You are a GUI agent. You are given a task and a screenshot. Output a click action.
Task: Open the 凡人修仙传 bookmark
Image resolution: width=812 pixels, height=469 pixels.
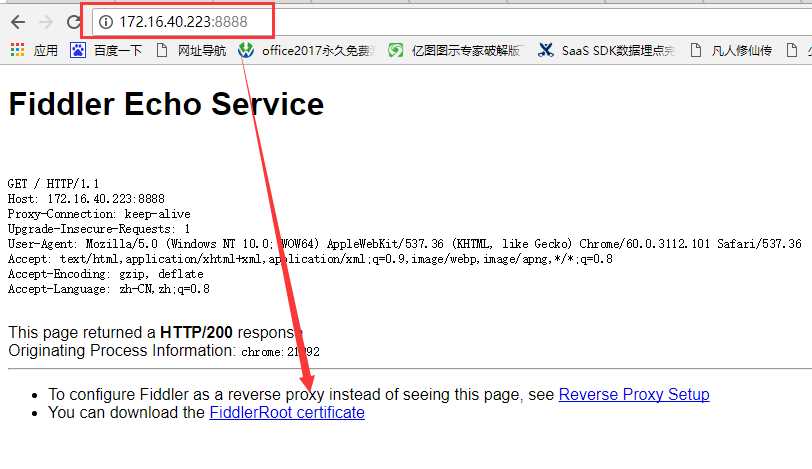pos(742,50)
